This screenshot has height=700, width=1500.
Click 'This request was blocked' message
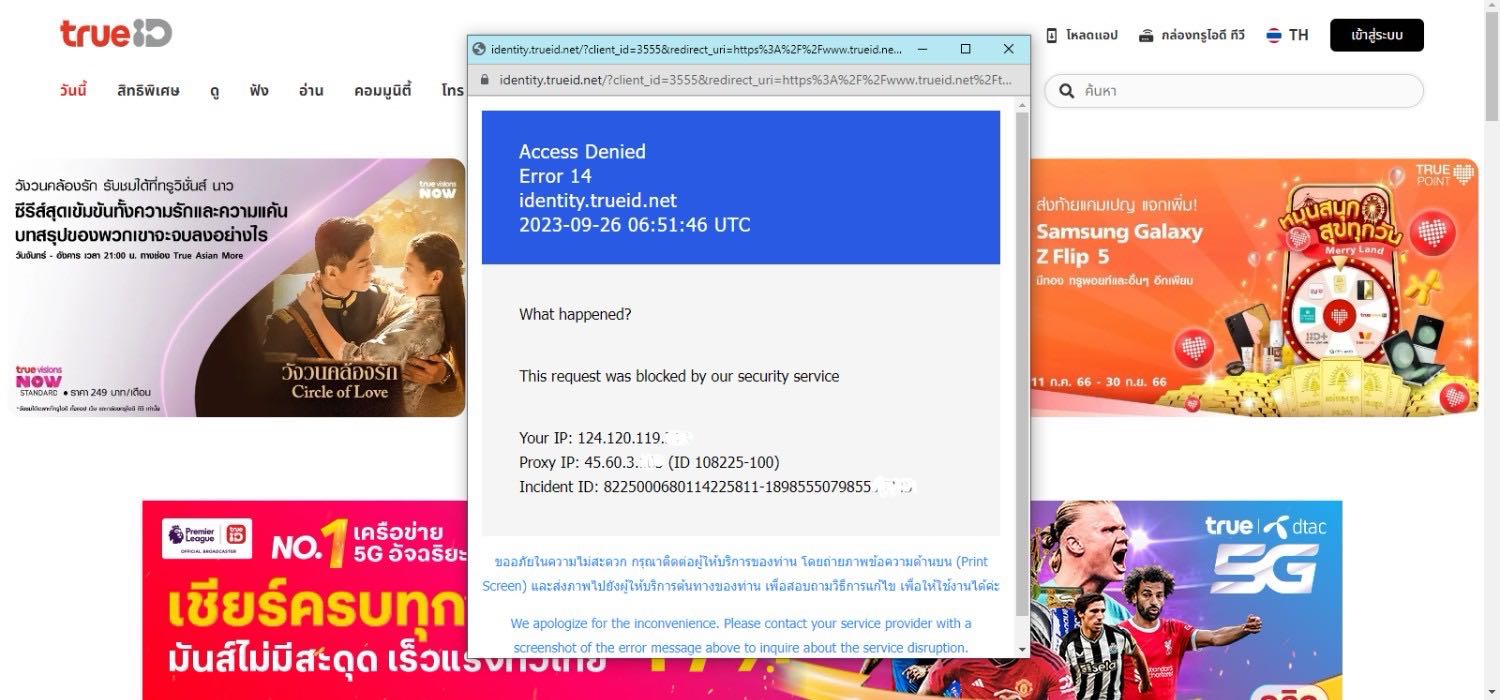[x=679, y=376]
